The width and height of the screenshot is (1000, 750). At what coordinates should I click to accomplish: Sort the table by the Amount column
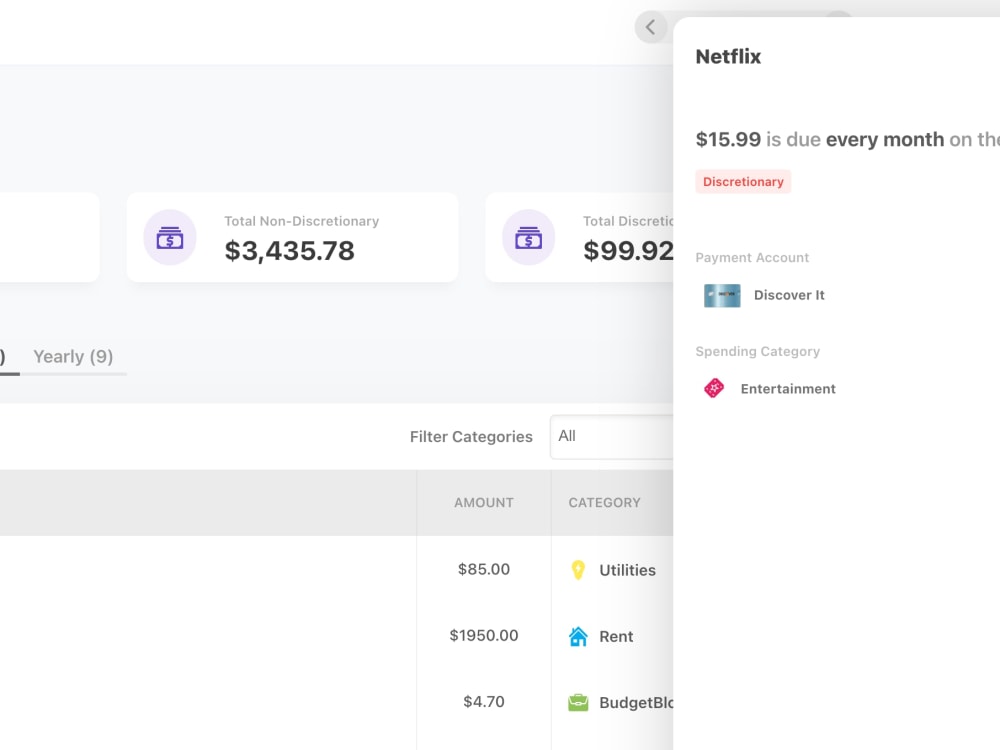pyautogui.click(x=484, y=503)
